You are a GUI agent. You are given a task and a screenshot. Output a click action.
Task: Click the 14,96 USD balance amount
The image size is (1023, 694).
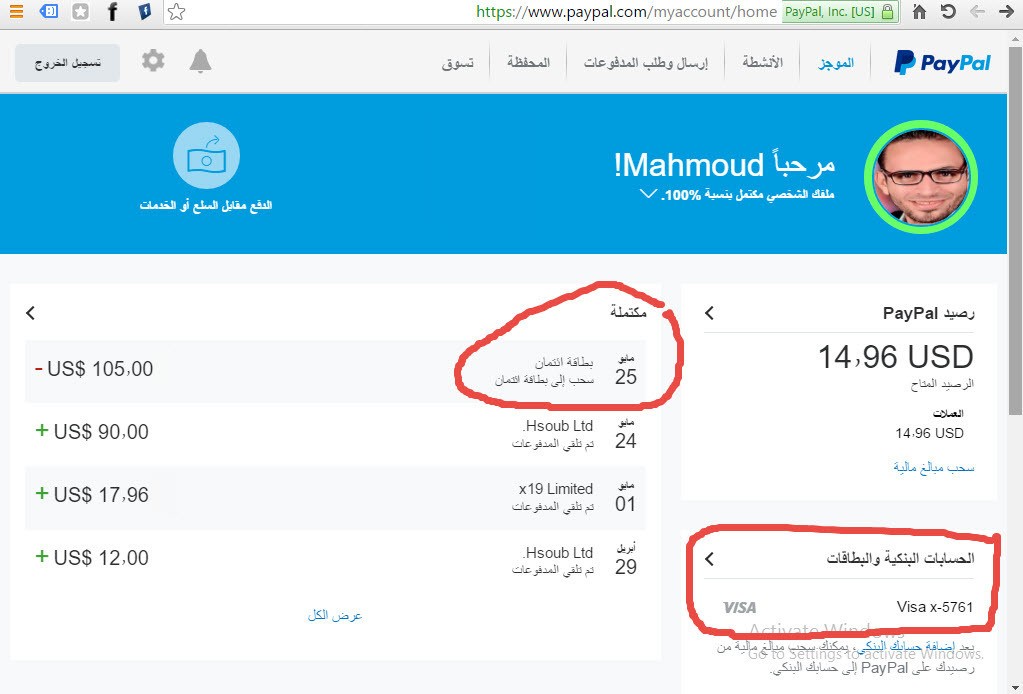coord(895,357)
